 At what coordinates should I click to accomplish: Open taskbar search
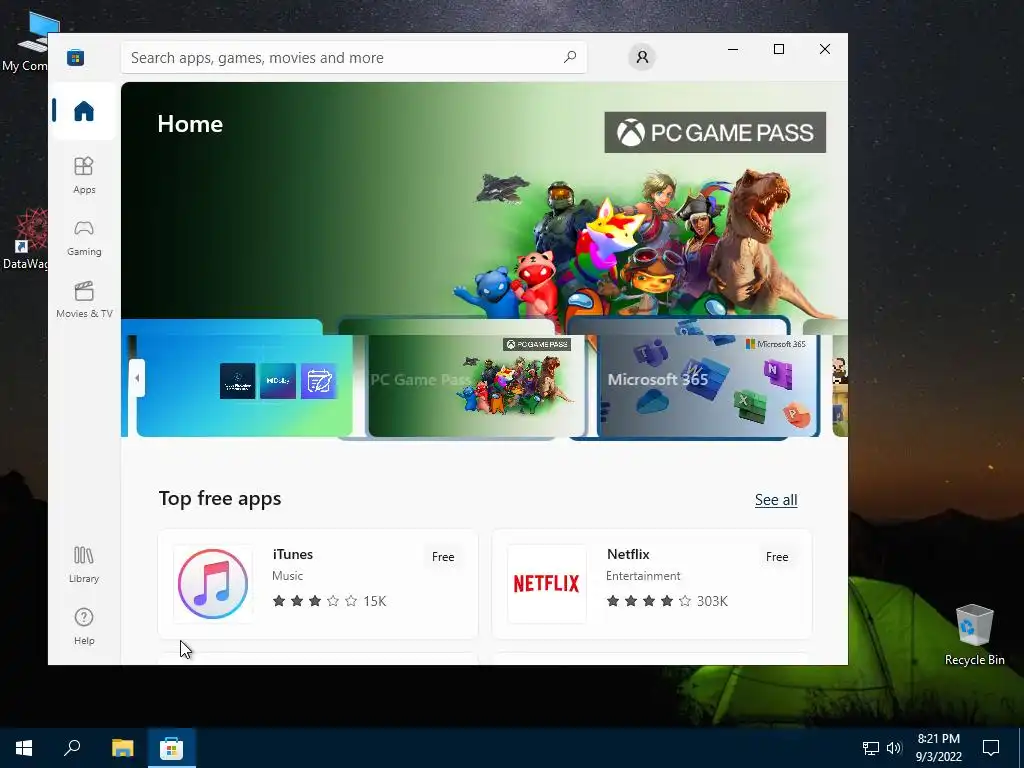[x=72, y=748]
